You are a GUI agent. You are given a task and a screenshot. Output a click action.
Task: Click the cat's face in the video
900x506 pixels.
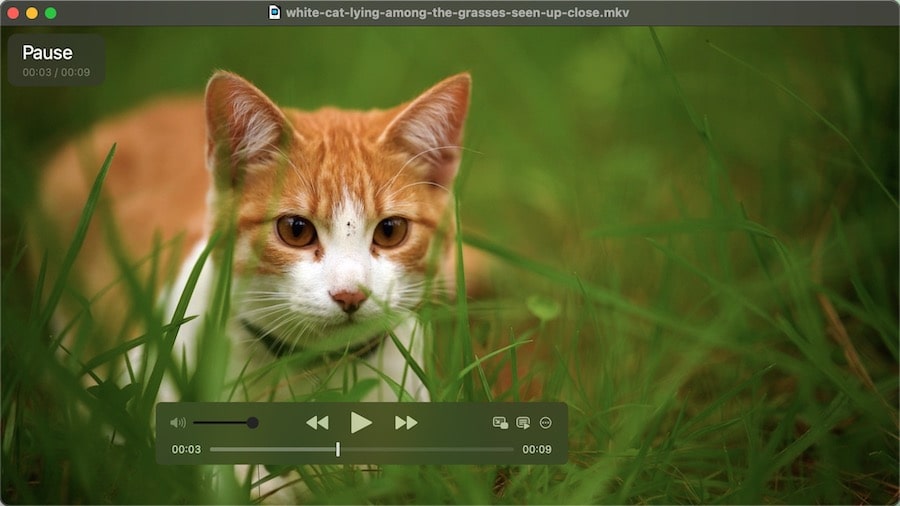[x=340, y=240]
